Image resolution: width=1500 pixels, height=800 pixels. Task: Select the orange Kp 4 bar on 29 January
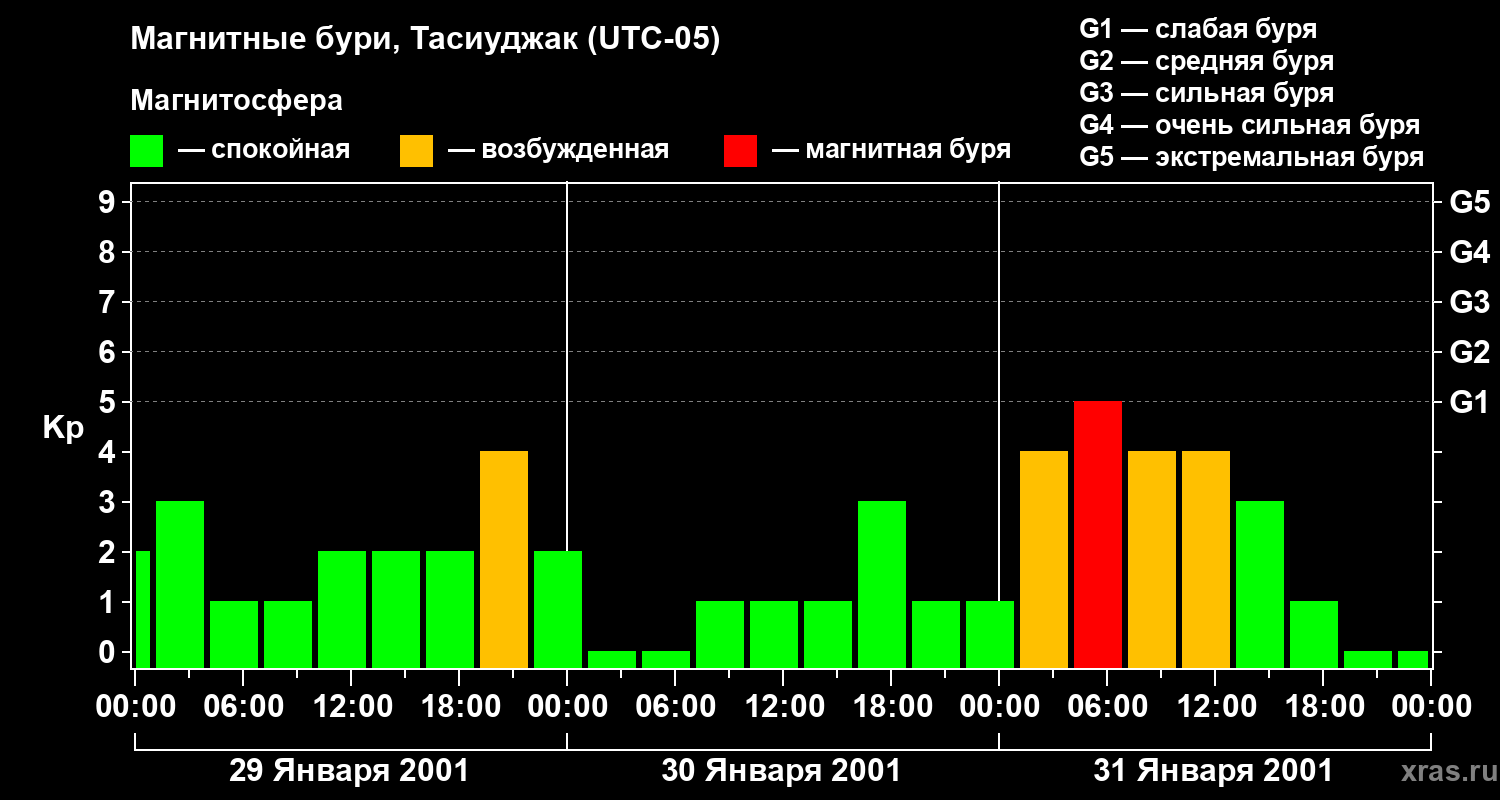coord(504,559)
